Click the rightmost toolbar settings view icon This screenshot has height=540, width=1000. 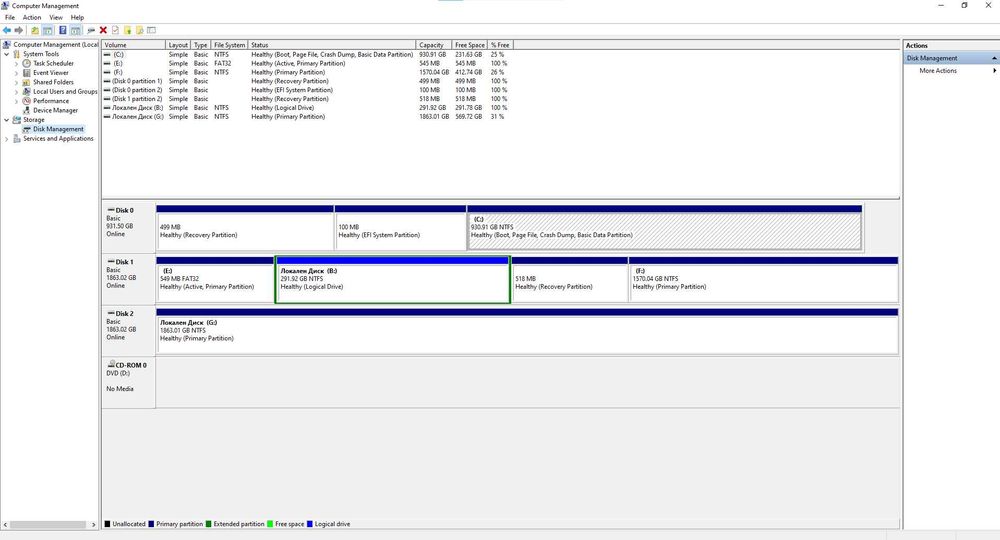(151, 30)
